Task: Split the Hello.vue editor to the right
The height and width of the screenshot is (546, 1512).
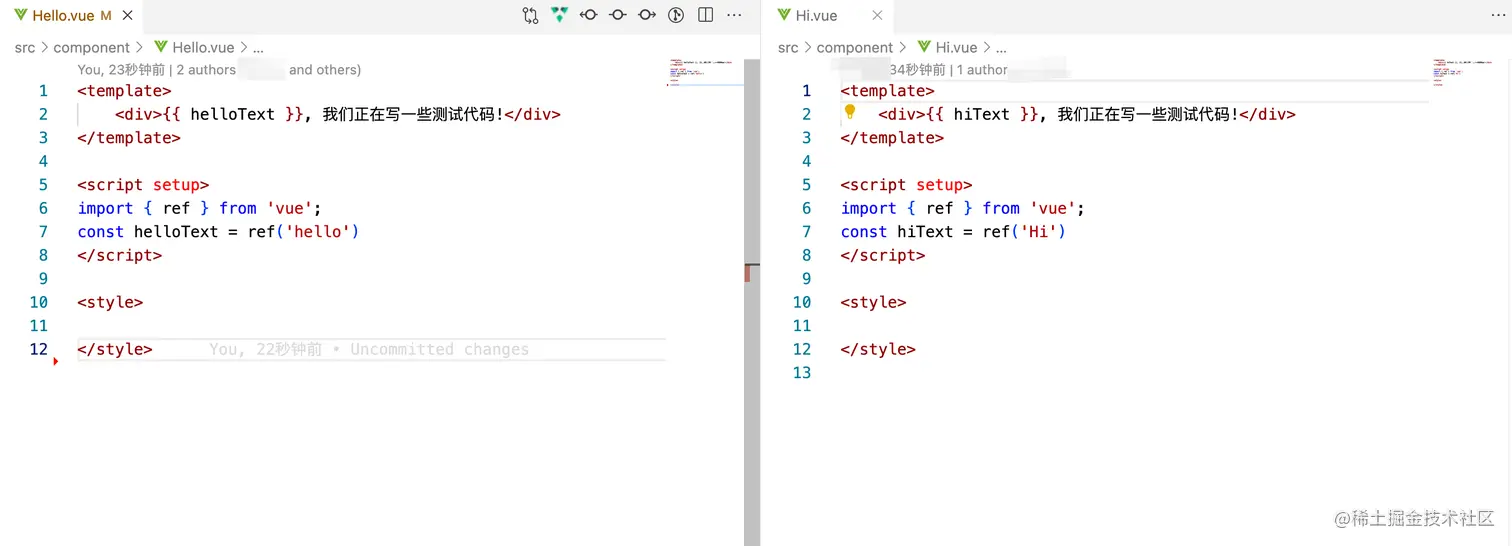Action: click(x=705, y=15)
